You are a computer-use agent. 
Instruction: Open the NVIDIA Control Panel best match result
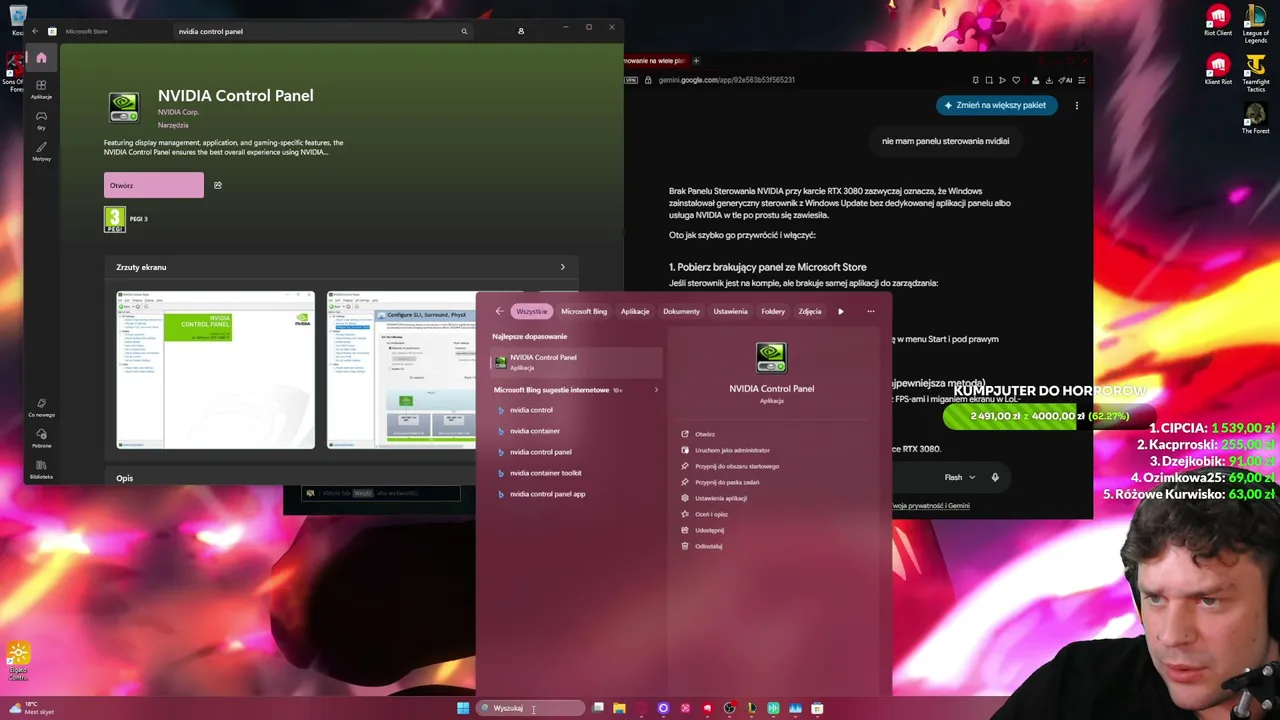pyautogui.click(x=575, y=362)
